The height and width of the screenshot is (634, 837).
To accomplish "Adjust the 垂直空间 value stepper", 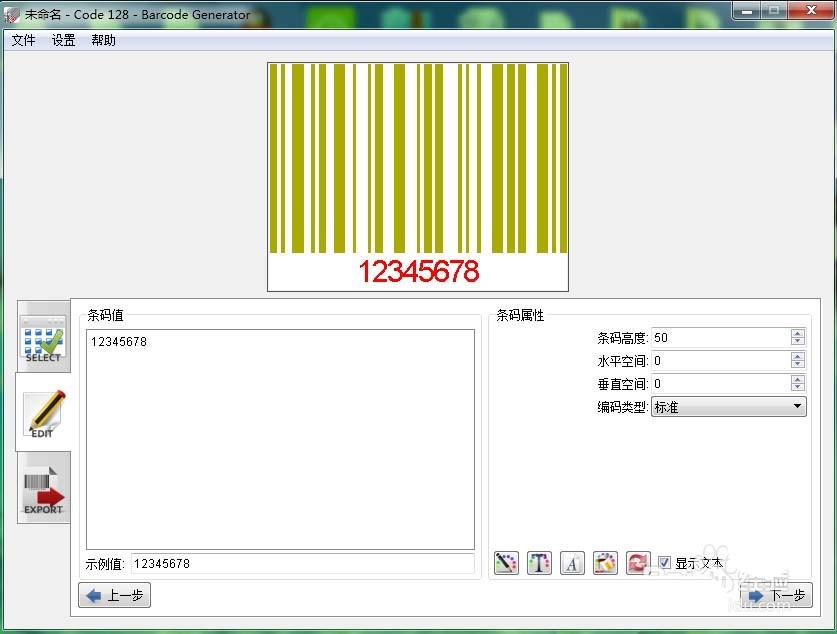I will click(797, 383).
